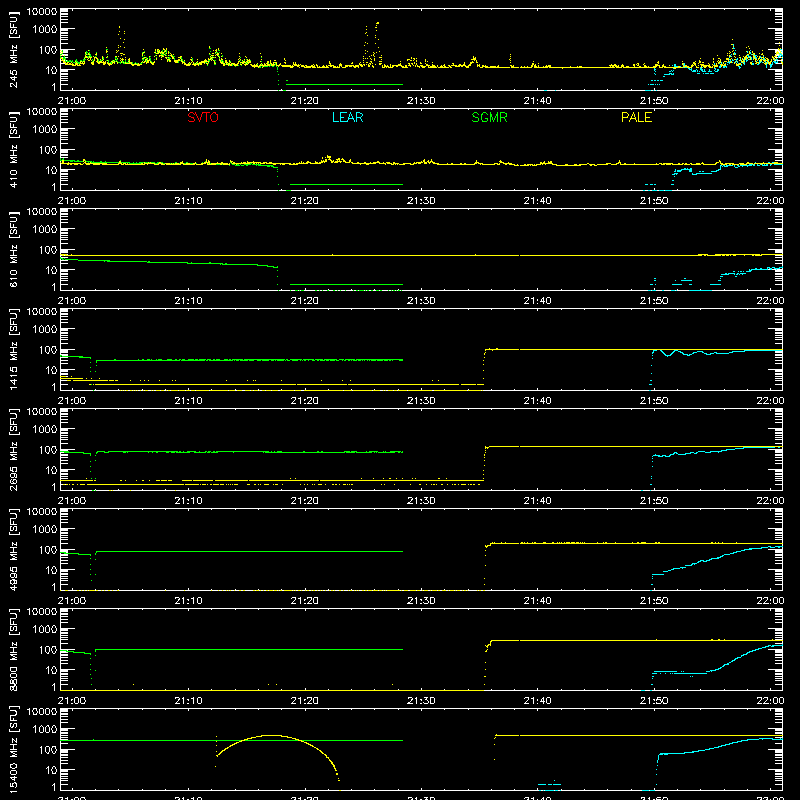Click 21:00 tick below the 8800 MHz panel
This screenshot has width=800, height=800.
(x=71, y=701)
